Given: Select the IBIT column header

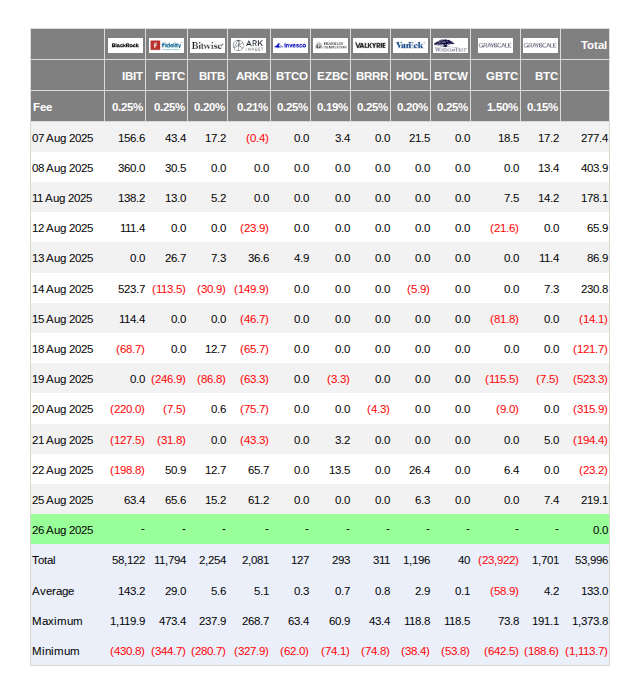Looking at the screenshot, I should click(x=131, y=76).
